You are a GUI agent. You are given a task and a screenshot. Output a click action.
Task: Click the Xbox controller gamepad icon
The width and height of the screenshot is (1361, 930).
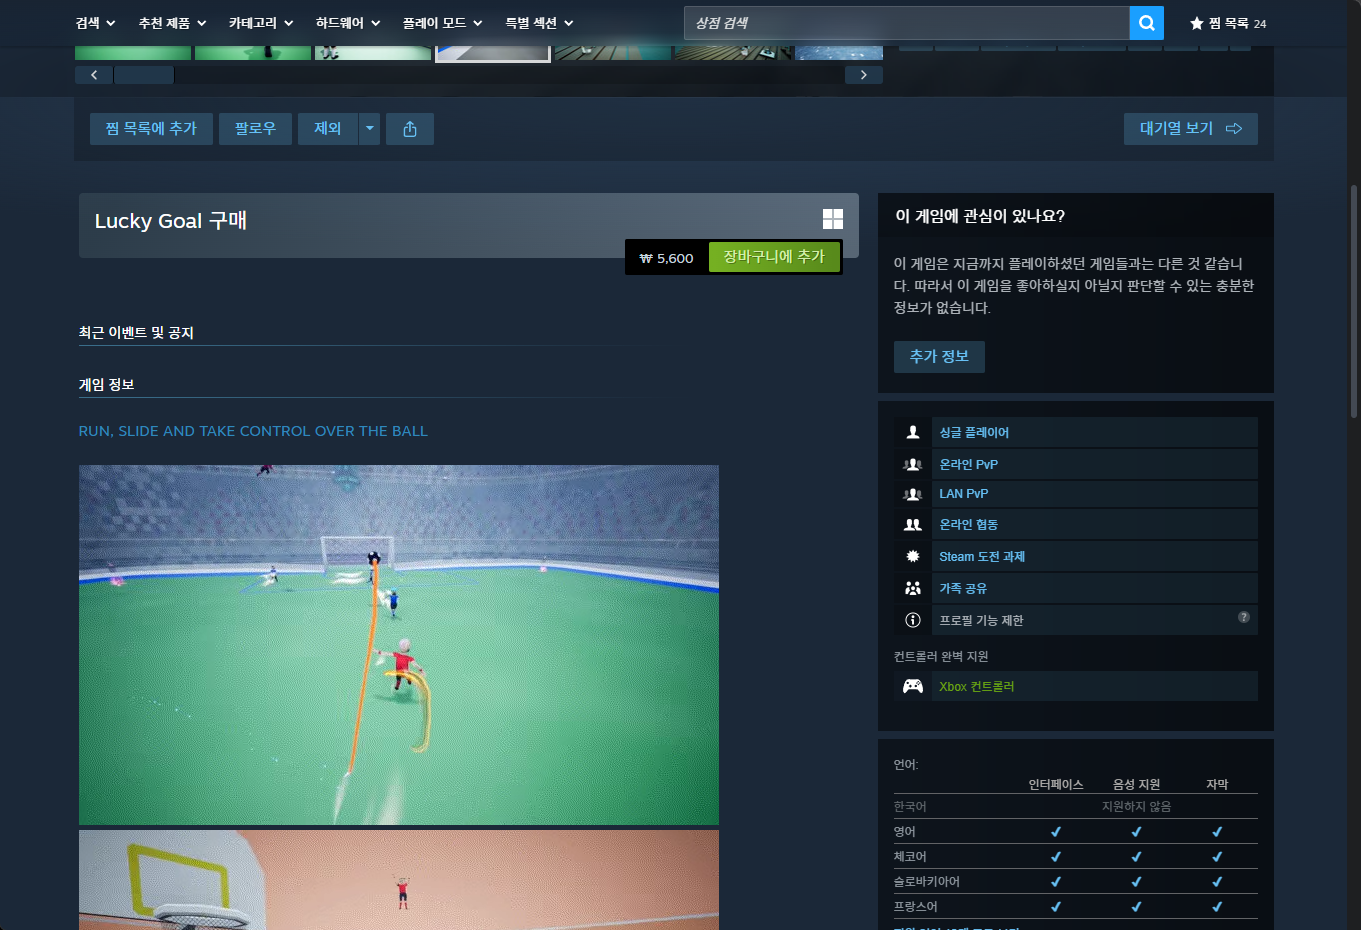pos(913,686)
